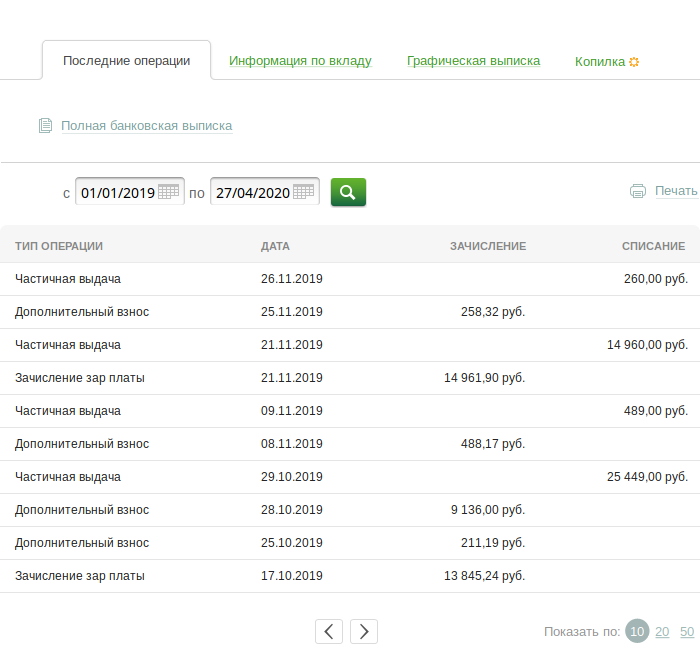Click the ЗАЧИСЛЕНИЕ column header

click(x=488, y=246)
